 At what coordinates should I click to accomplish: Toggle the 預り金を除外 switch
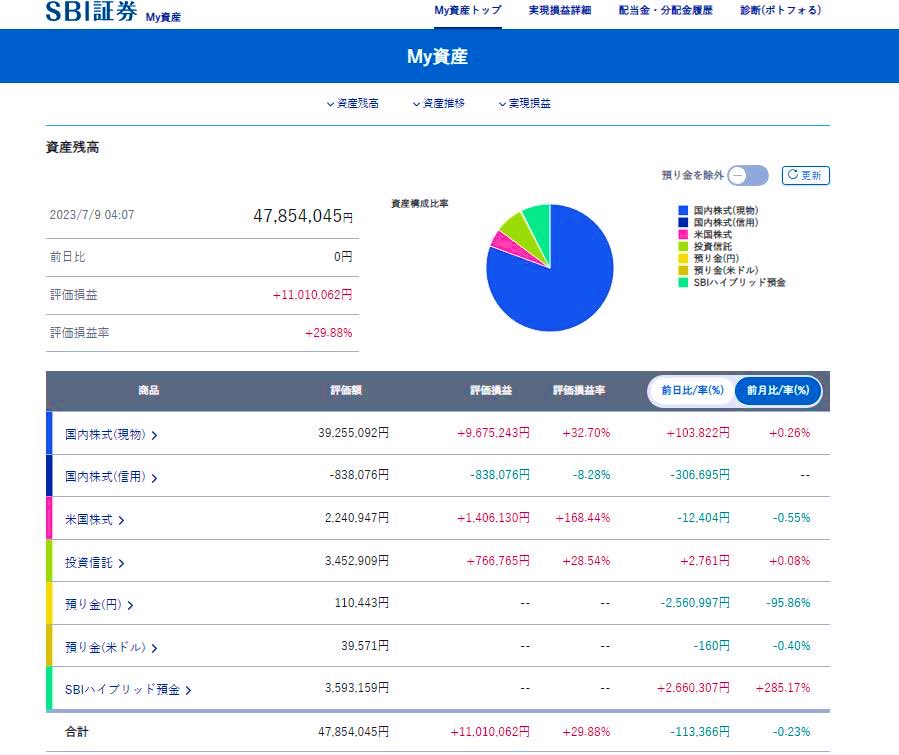coord(748,175)
